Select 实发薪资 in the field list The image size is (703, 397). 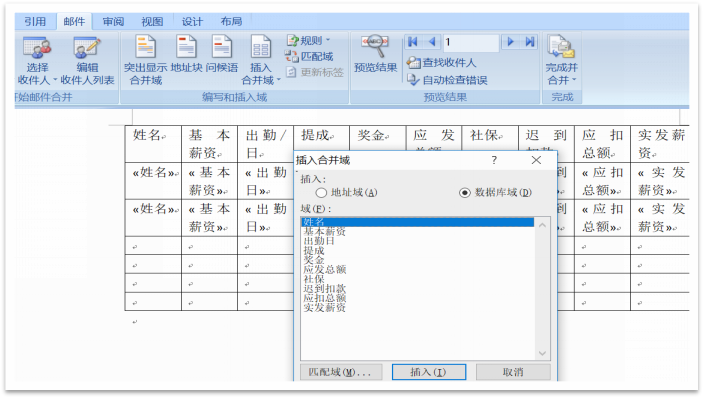[324, 308]
